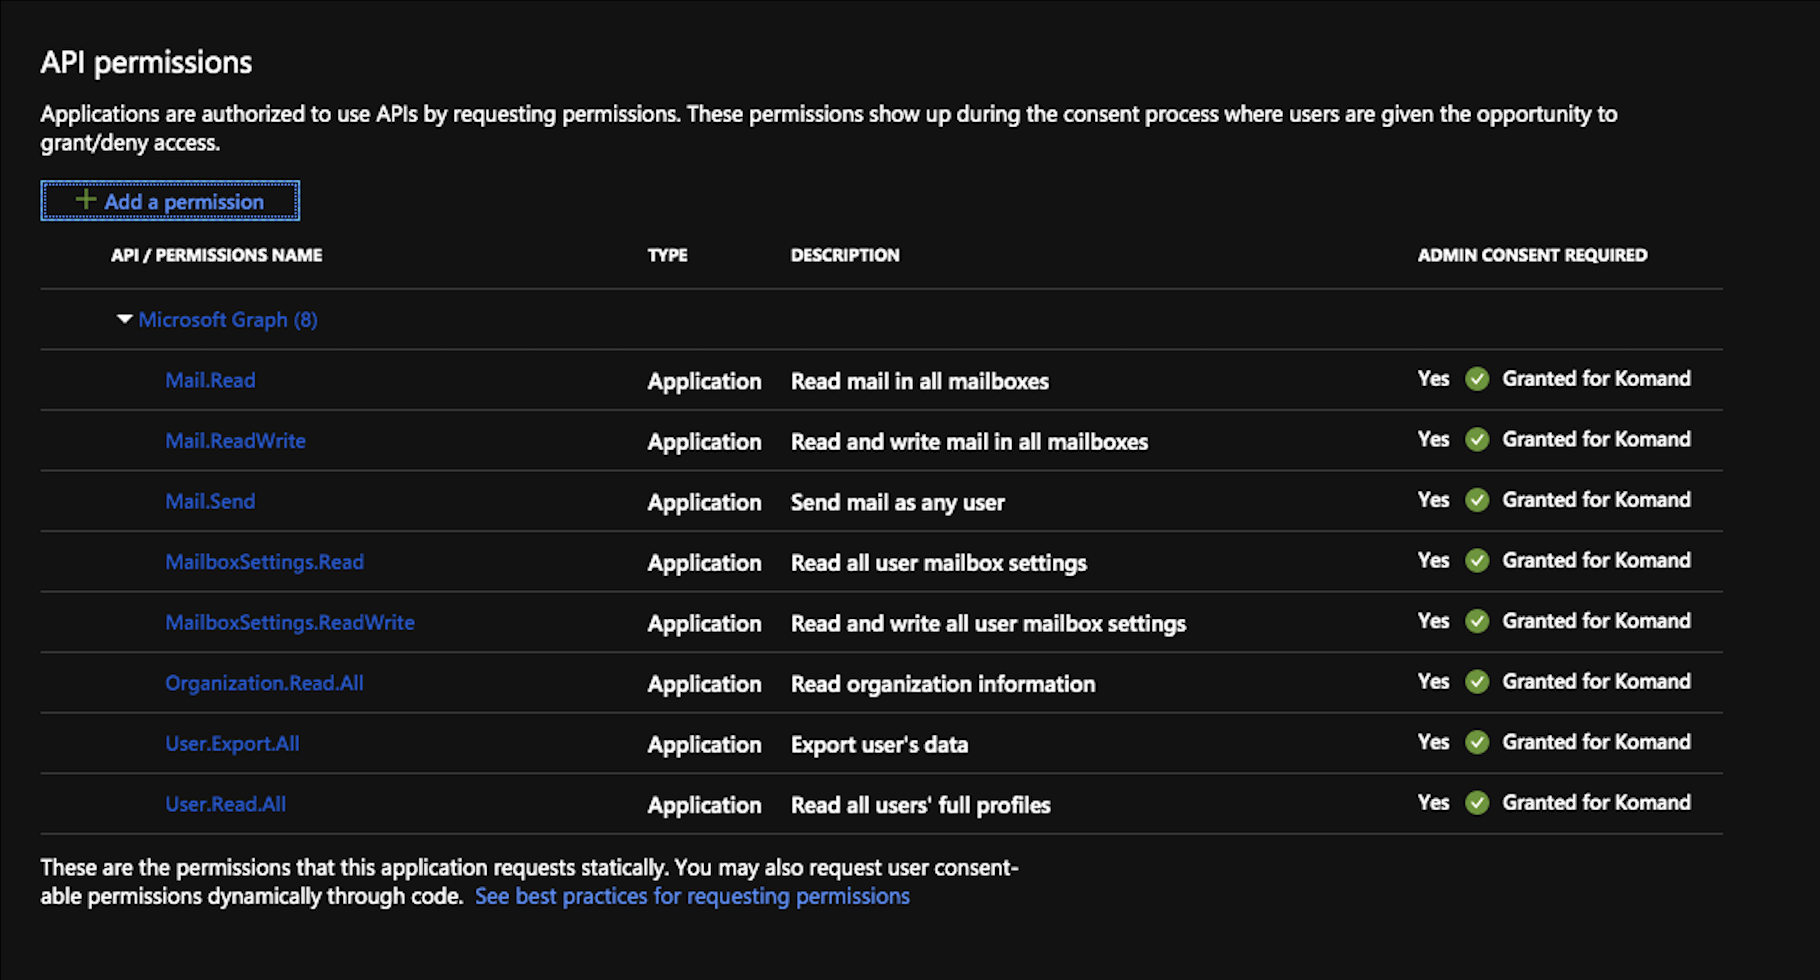Click the green granted checkmark for Mail.Read
This screenshot has width=1820, height=980.
pyautogui.click(x=1477, y=379)
